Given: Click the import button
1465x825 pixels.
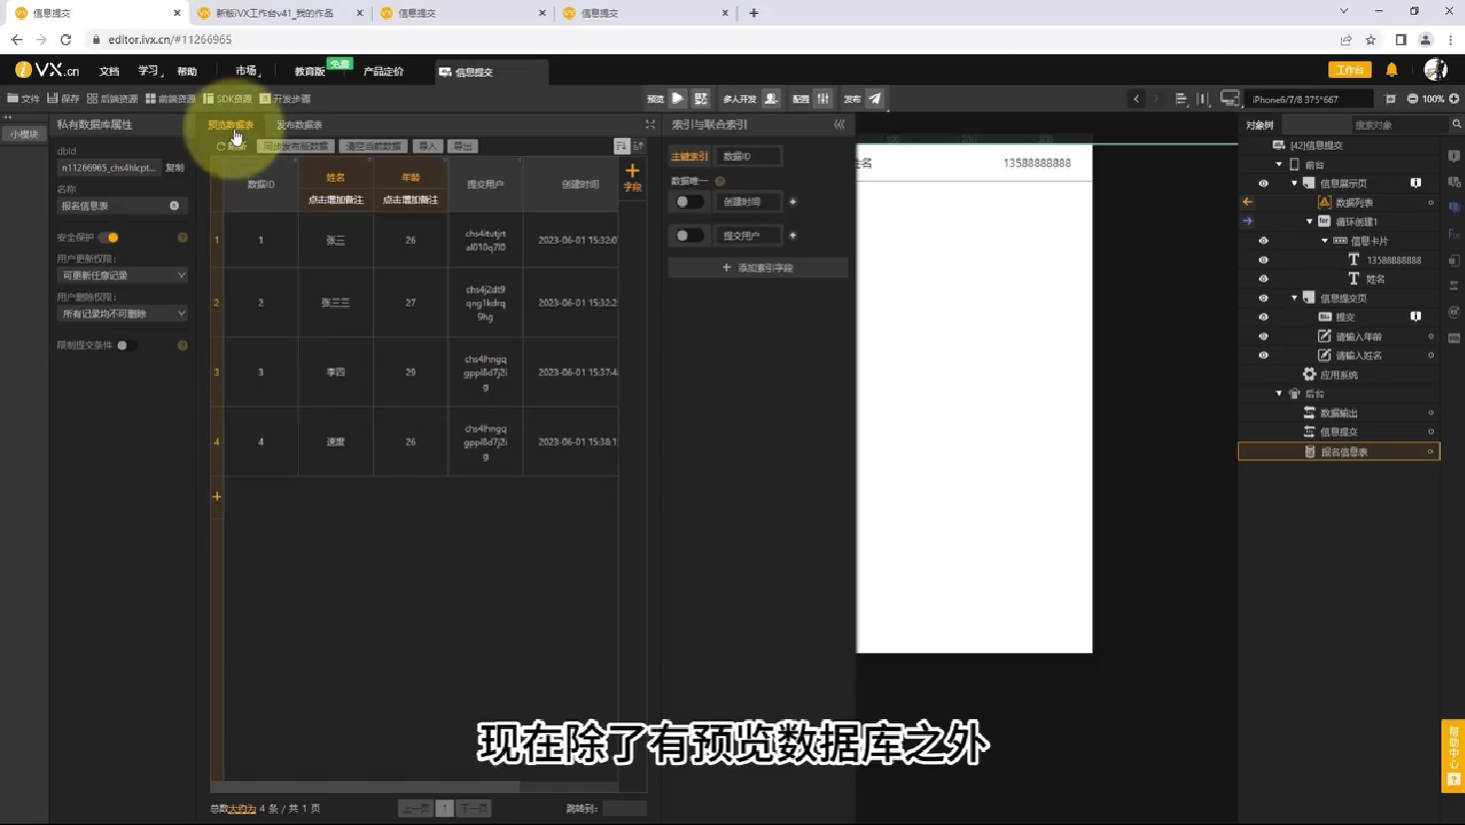Looking at the screenshot, I should [428, 146].
